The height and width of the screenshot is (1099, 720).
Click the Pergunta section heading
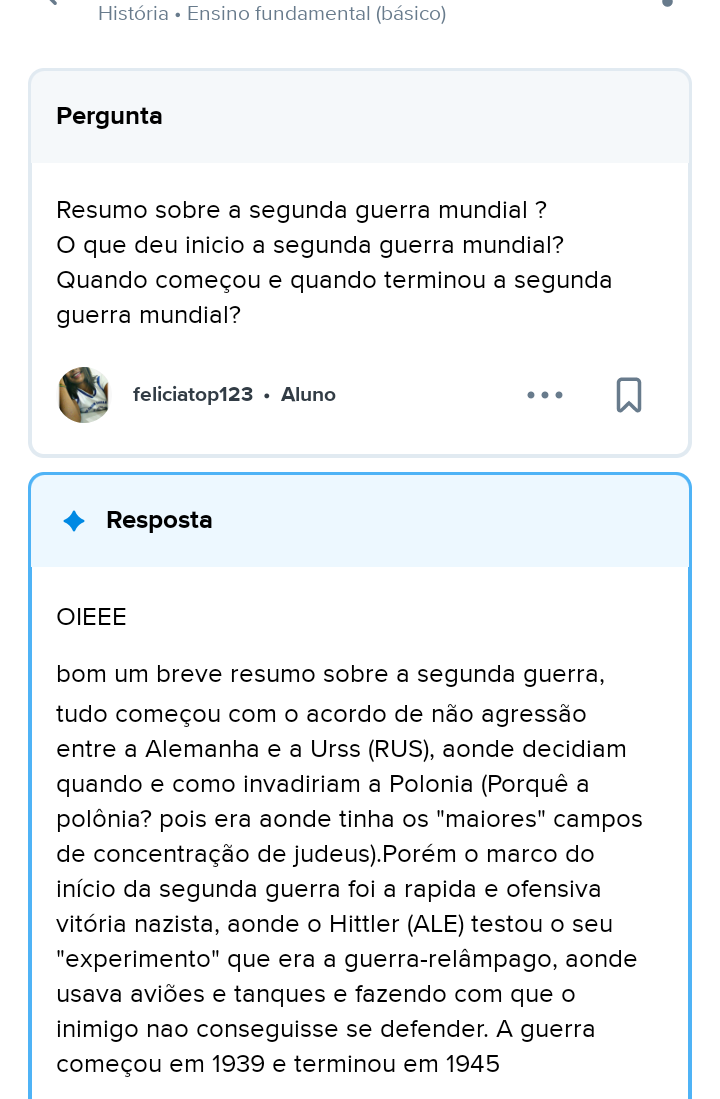tap(109, 116)
